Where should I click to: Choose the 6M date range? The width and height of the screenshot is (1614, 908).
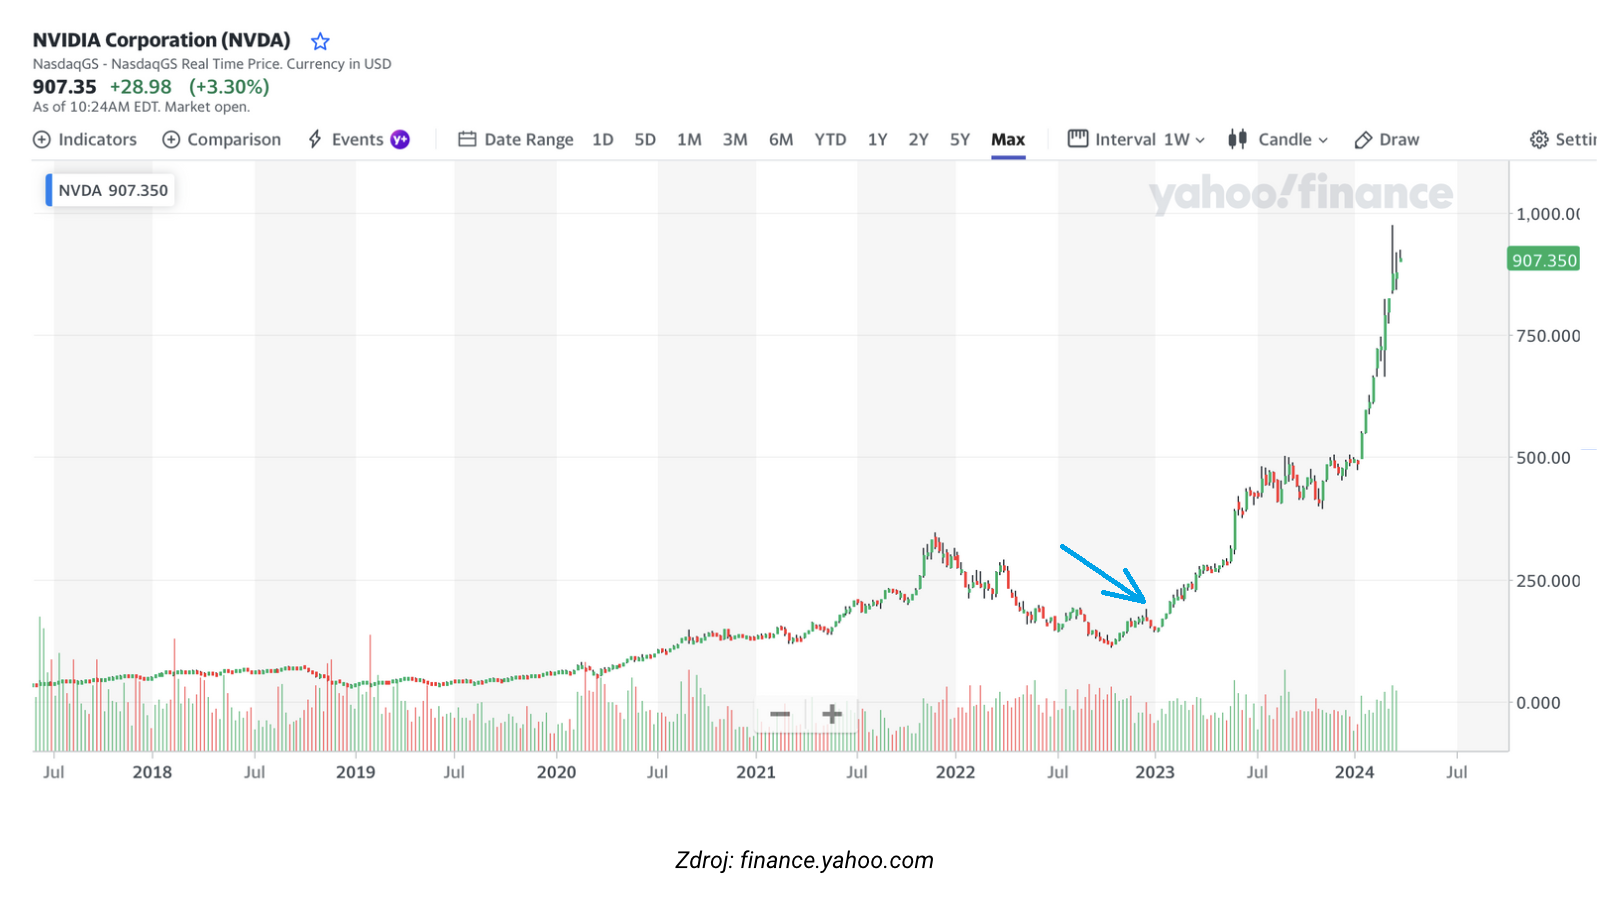point(781,140)
